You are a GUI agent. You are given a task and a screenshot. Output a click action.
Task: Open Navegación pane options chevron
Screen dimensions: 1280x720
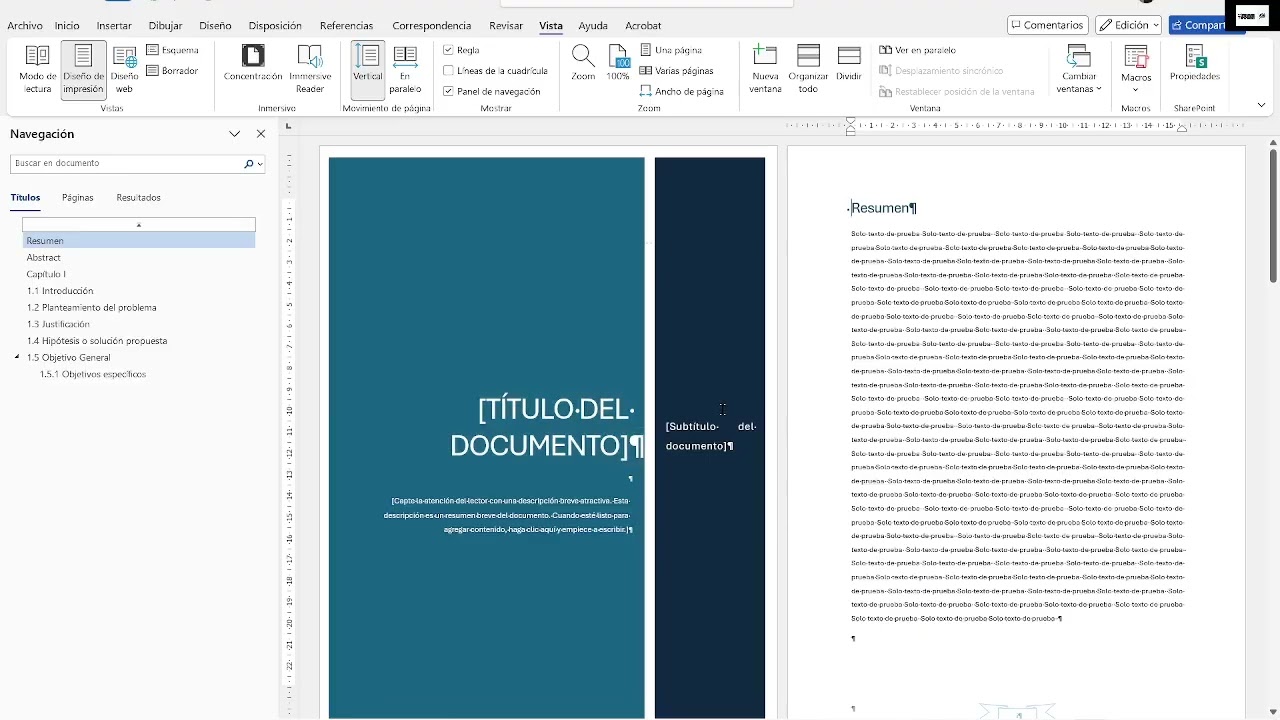[235, 134]
